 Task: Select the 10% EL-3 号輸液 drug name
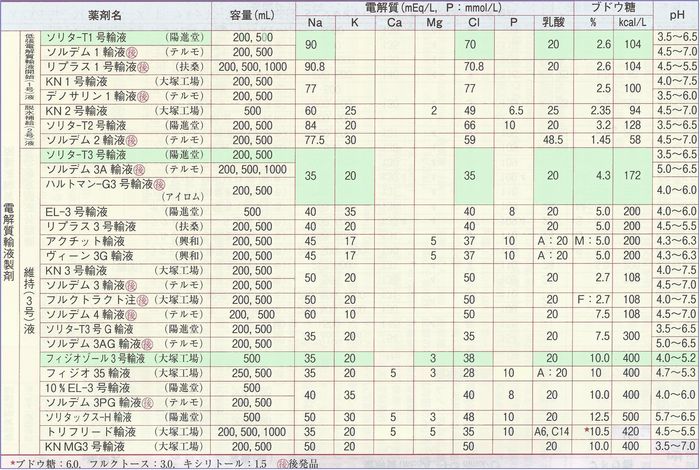click(x=88, y=387)
